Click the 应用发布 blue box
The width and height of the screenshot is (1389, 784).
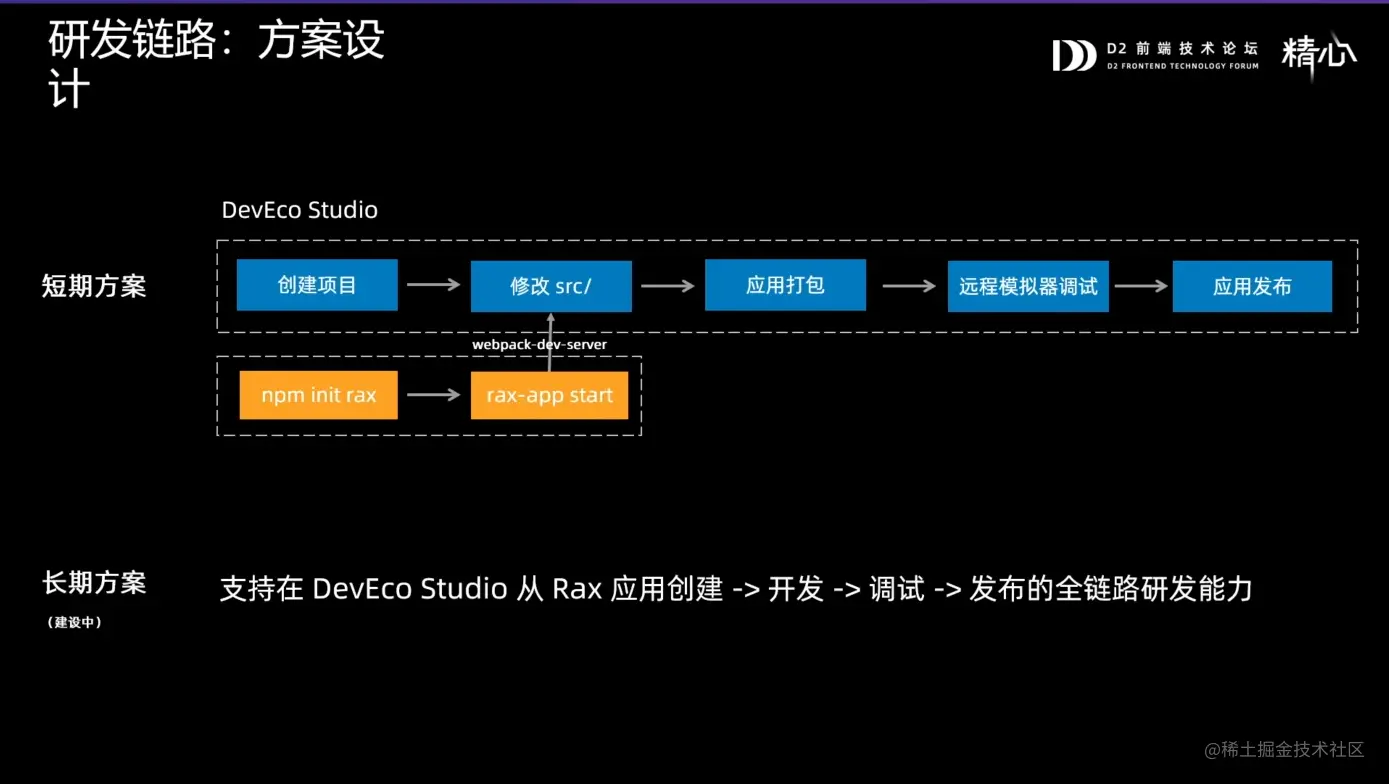click(1252, 286)
